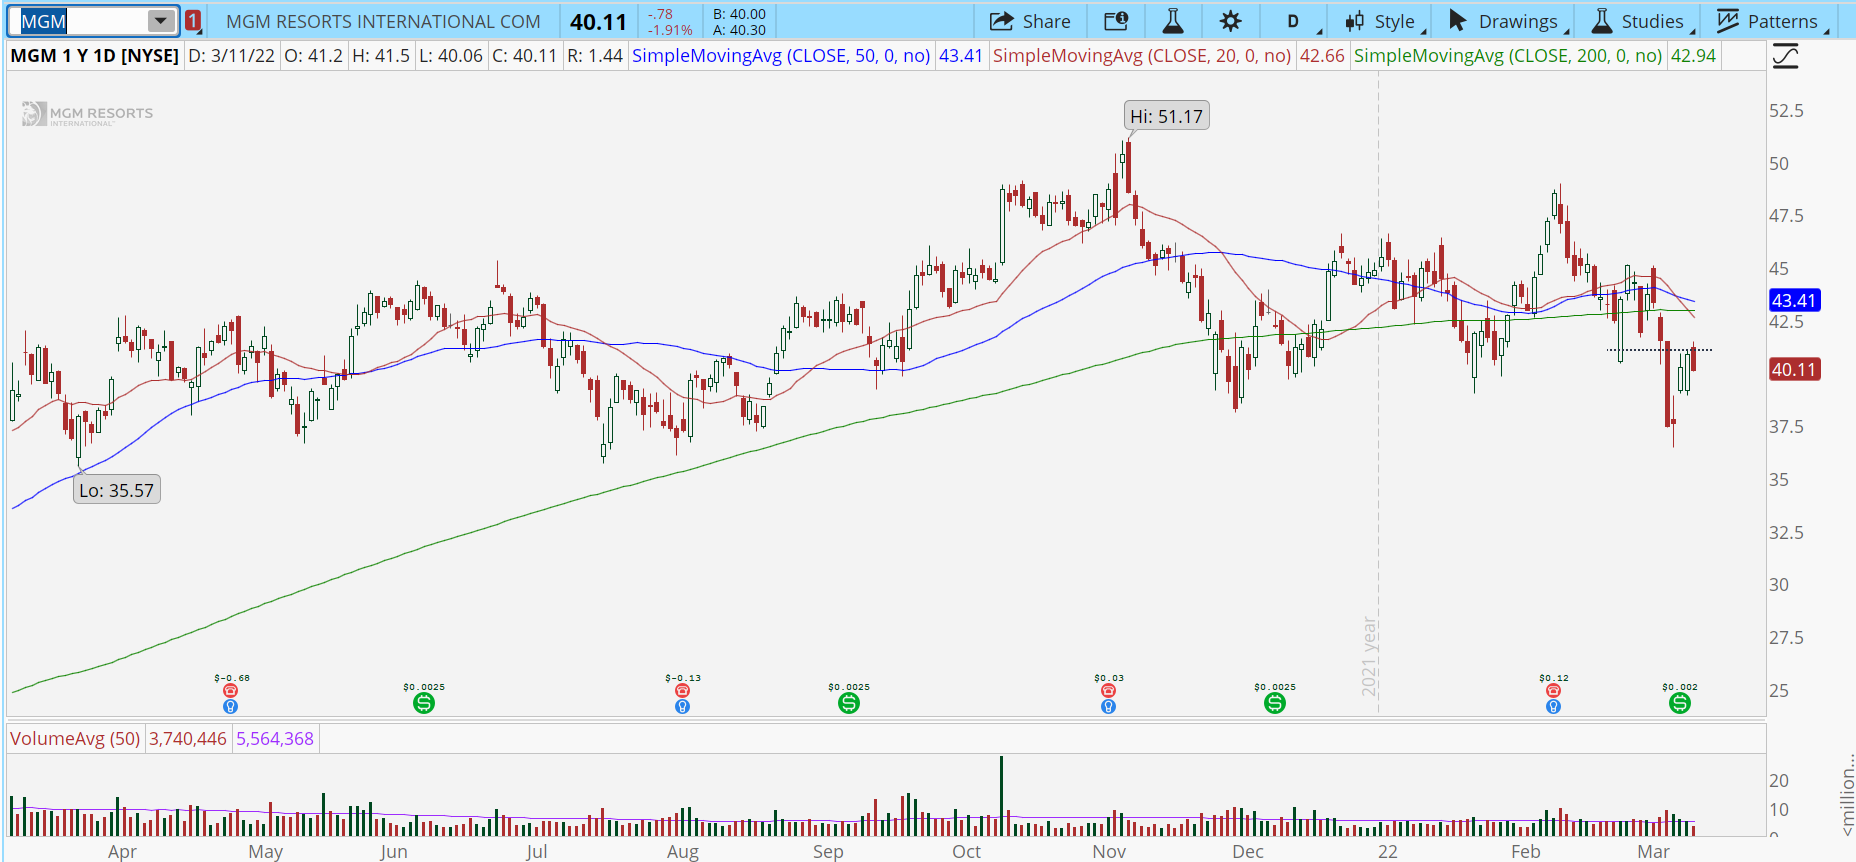This screenshot has height=862, width=1856.
Task: Click the blue lightbulb icon under $-0.13
Action: pos(682,706)
